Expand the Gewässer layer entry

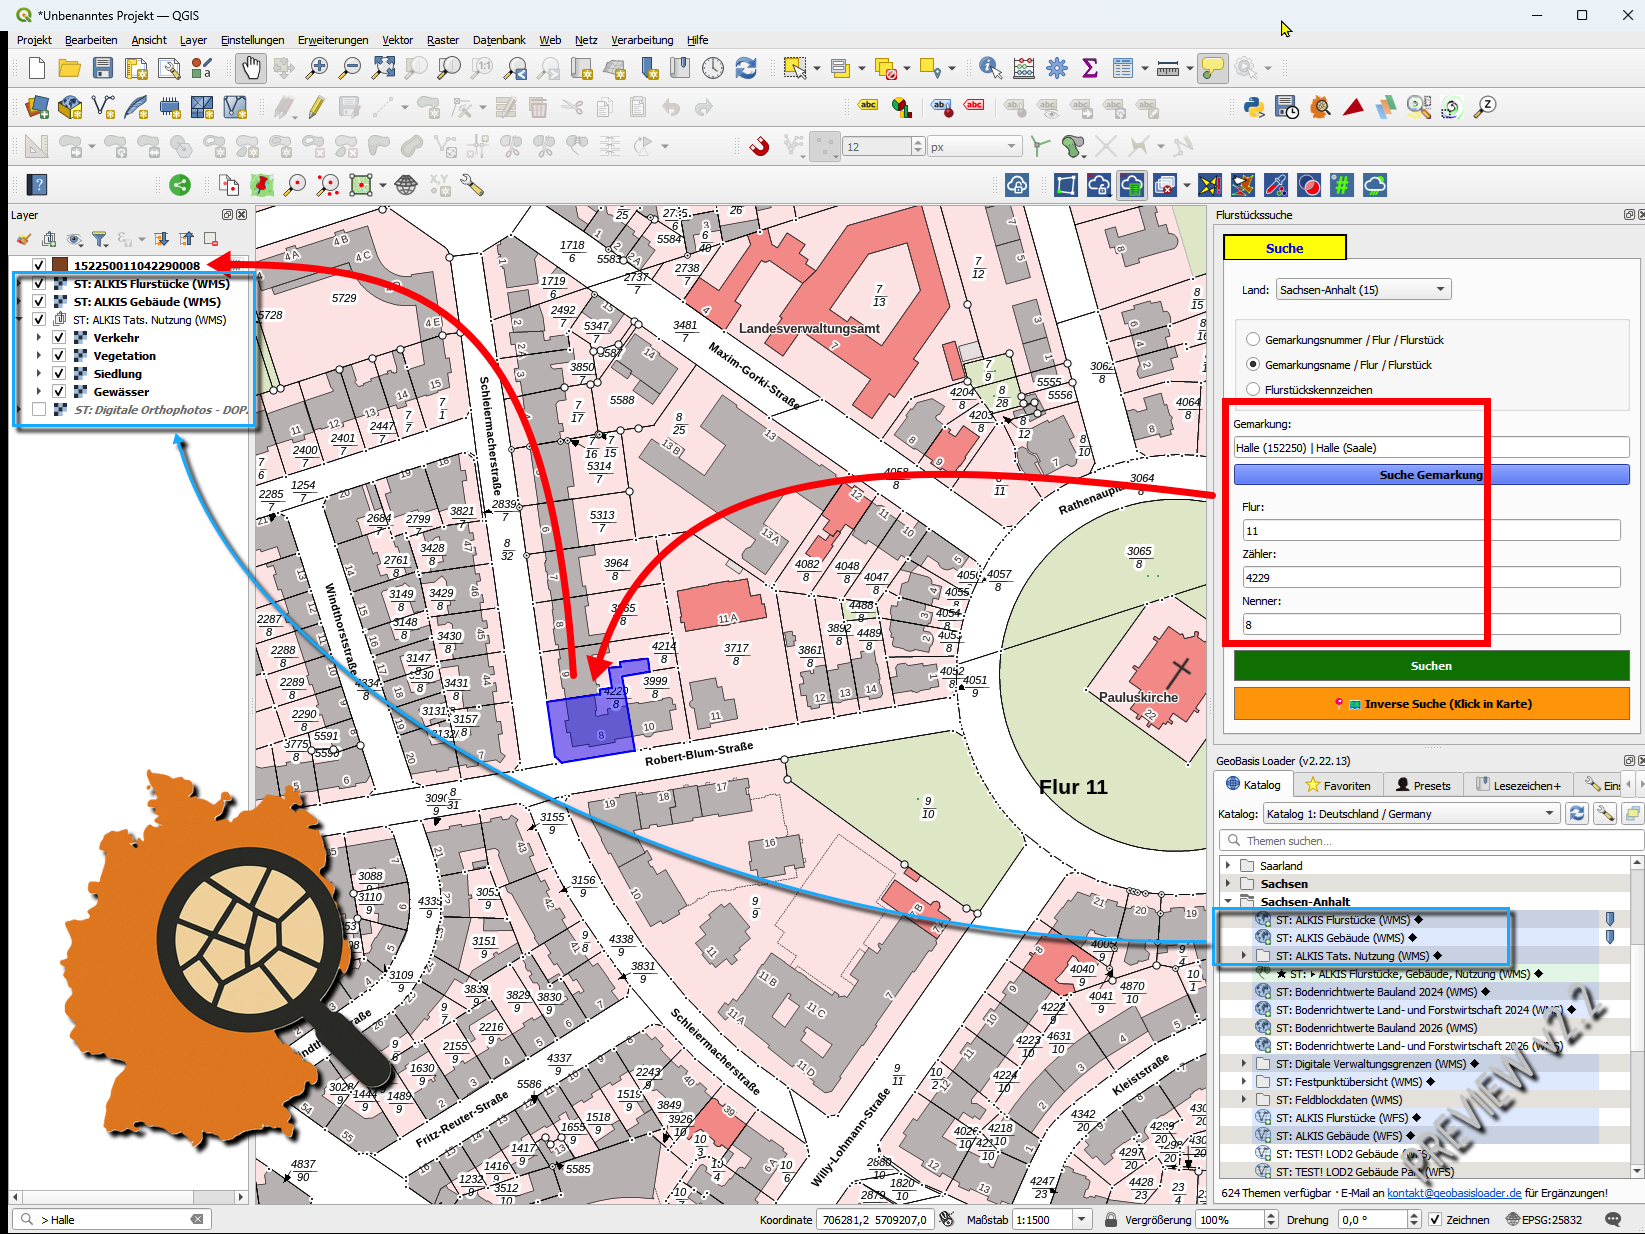[39, 392]
